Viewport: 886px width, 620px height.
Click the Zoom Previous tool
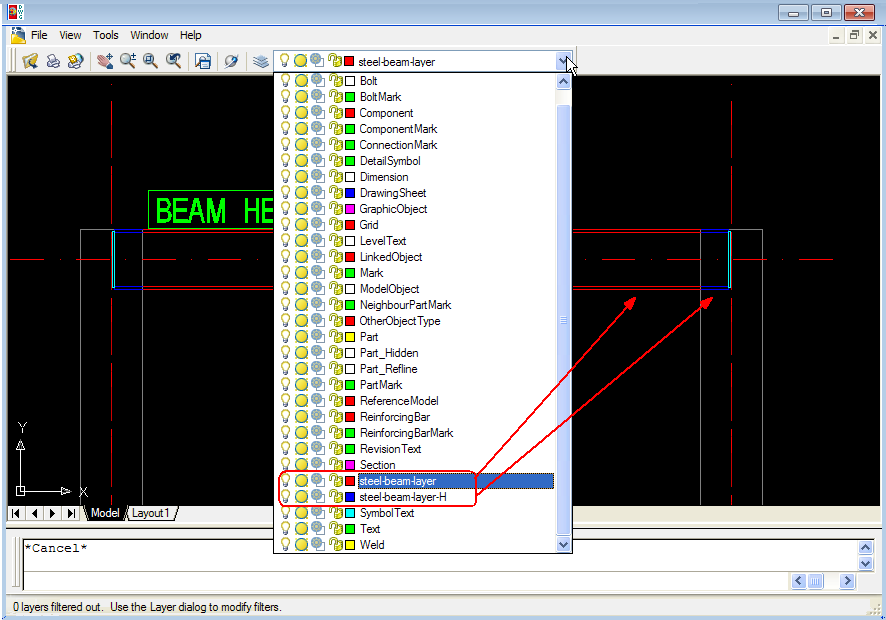(172, 60)
